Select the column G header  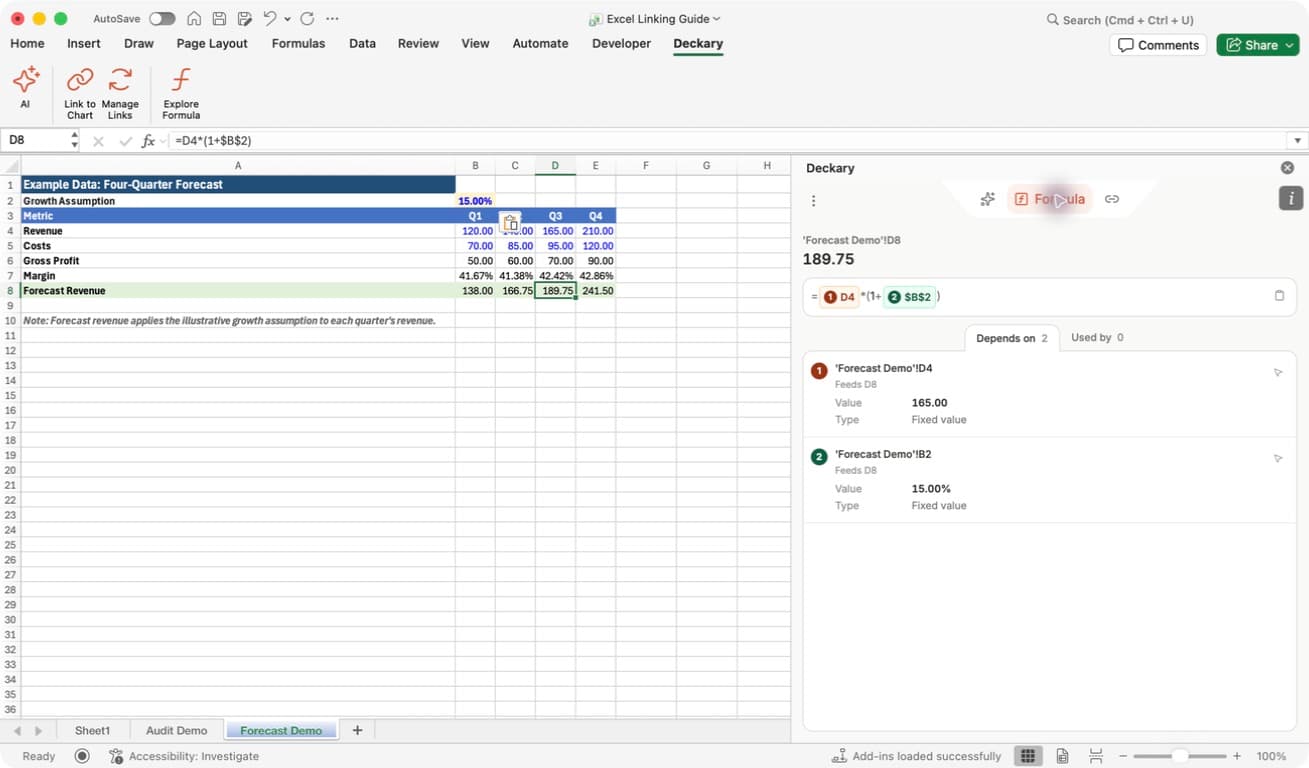706,166
